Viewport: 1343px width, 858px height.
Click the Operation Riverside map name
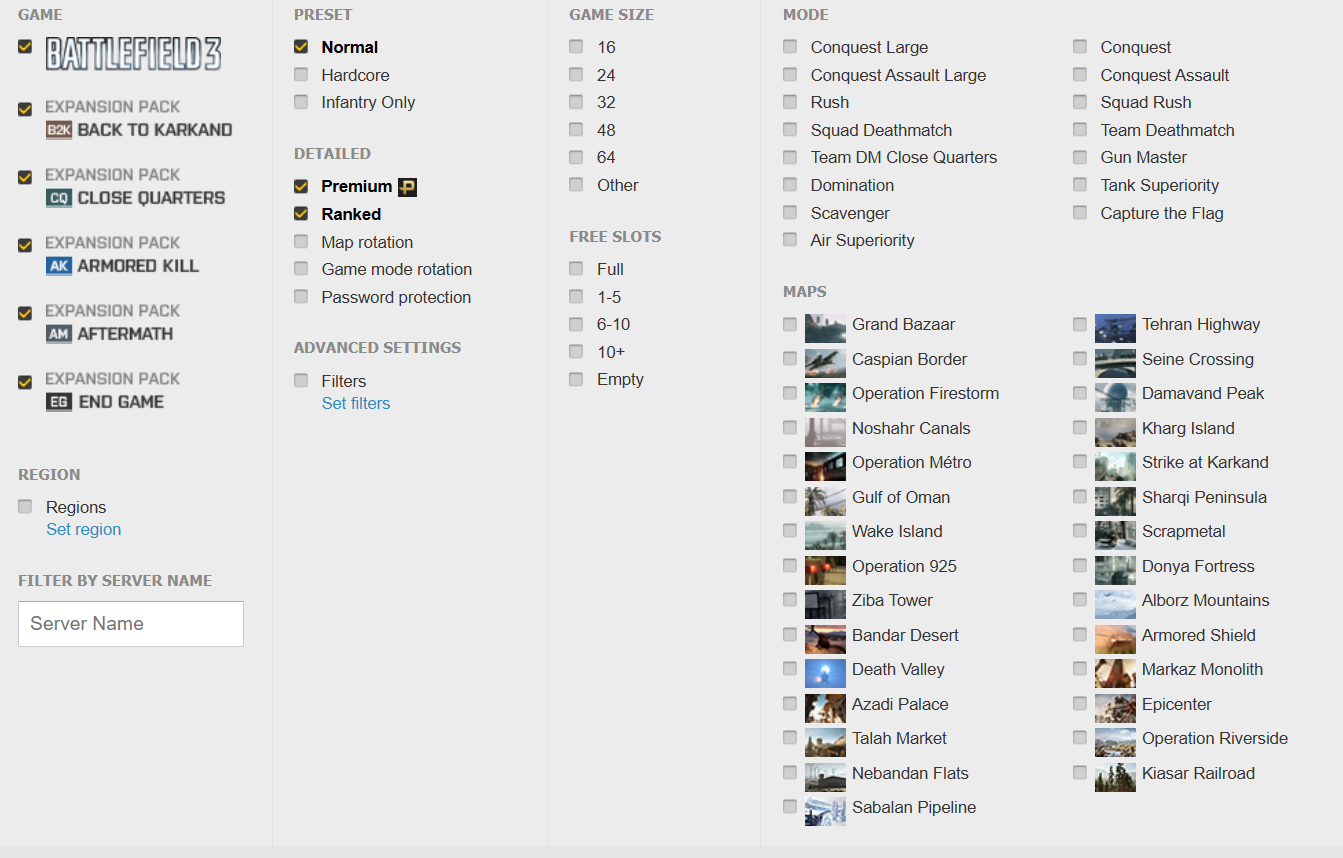[x=1215, y=739]
